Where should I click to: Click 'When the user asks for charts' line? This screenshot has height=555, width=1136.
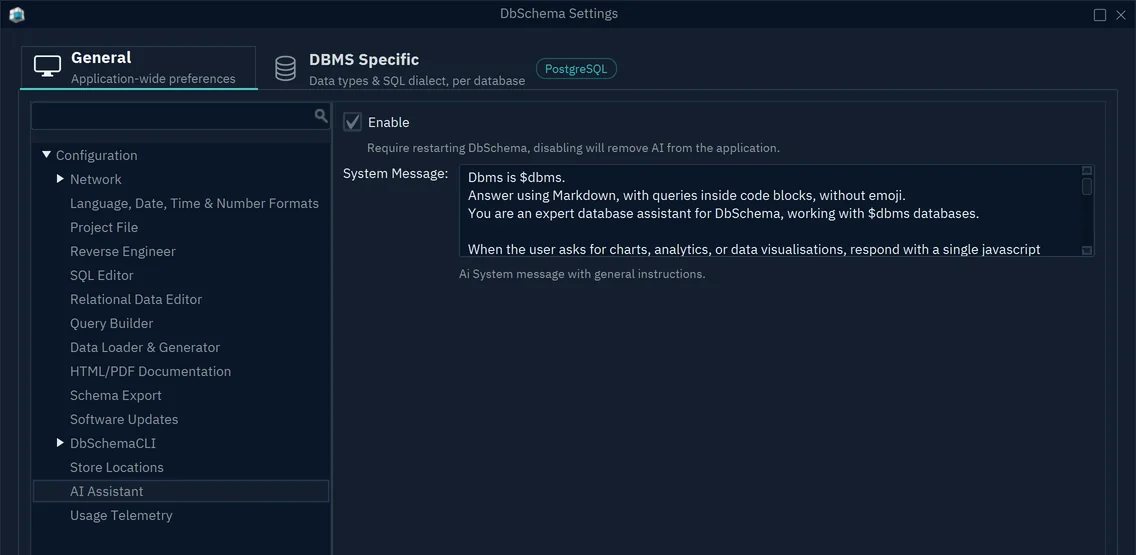(754, 249)
